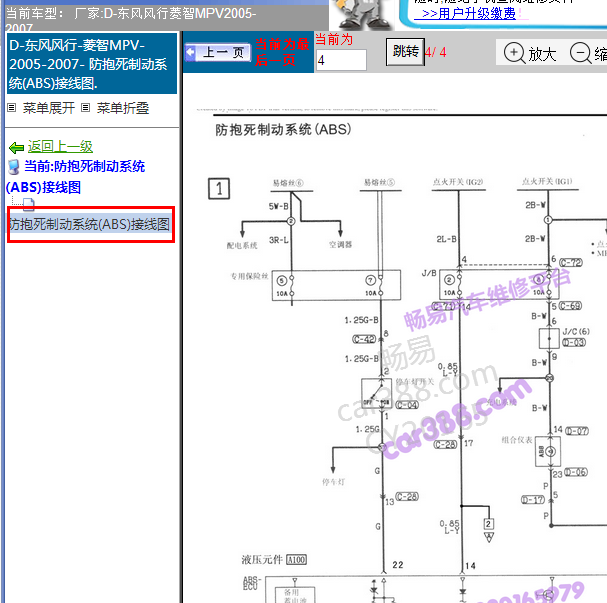Viewport: 607px width, 603px height.
Task: Click the document page icon in tree
Action: click(28, 204)
